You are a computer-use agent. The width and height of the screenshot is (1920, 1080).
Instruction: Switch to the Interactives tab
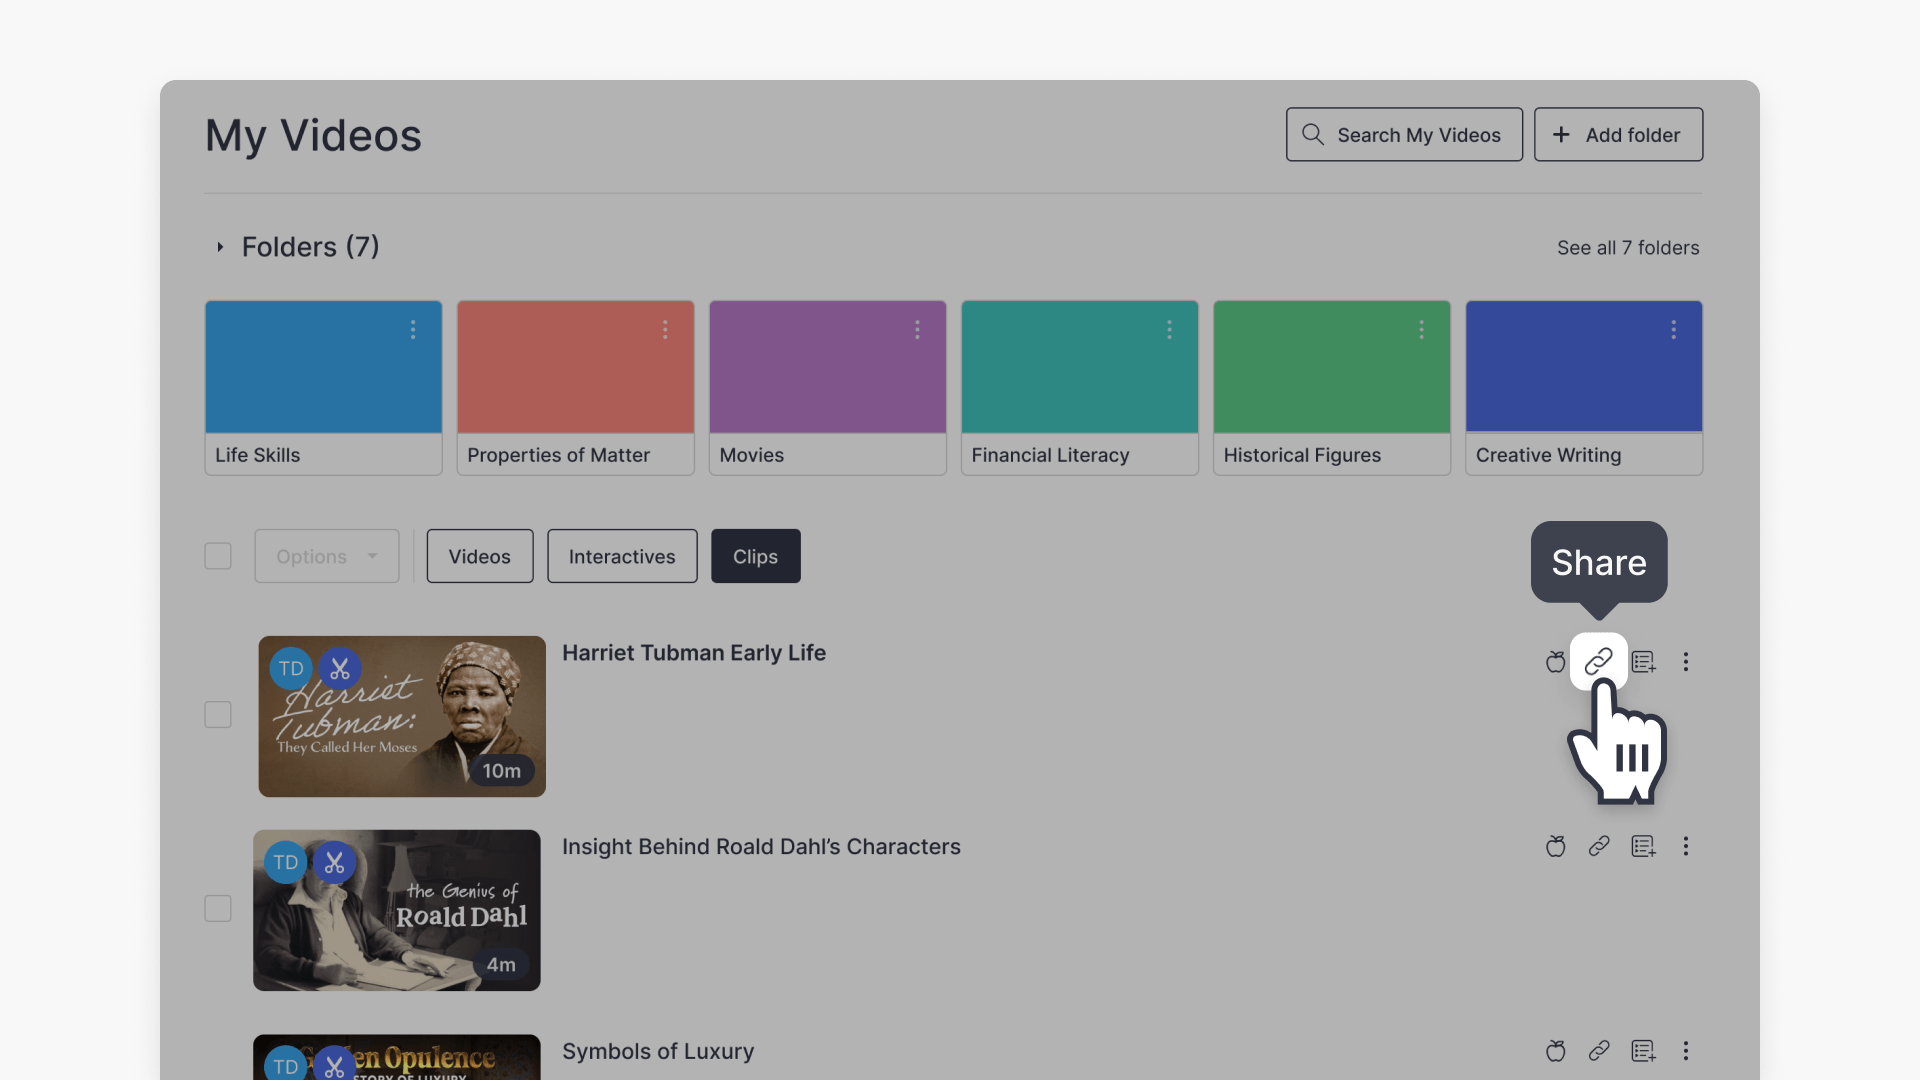(621, 556)
